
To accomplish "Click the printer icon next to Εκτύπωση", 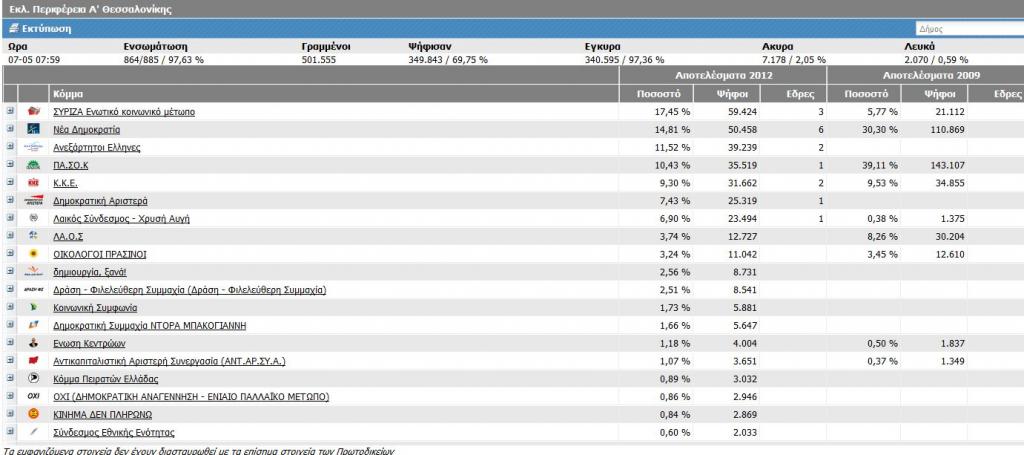I will click(14, 29).
